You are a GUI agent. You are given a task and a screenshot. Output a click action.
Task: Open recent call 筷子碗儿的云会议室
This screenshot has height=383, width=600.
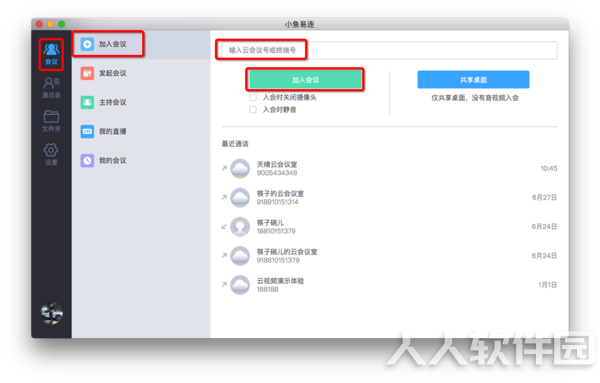coord(389,256)
